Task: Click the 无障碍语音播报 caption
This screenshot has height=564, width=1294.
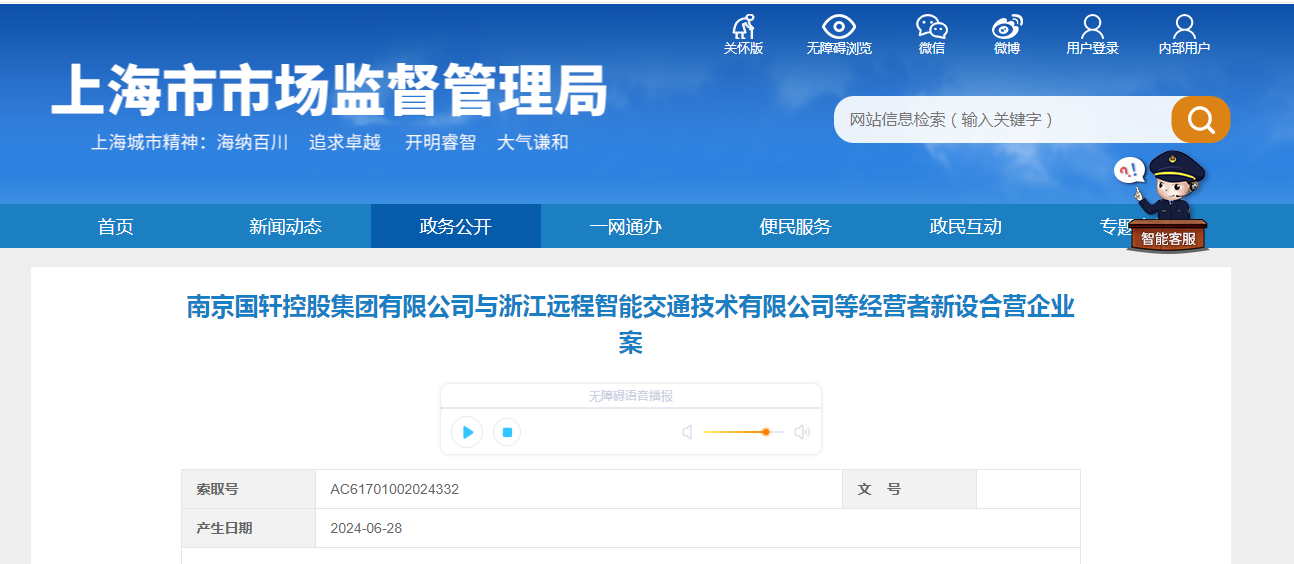Action: tap(631, 397)
